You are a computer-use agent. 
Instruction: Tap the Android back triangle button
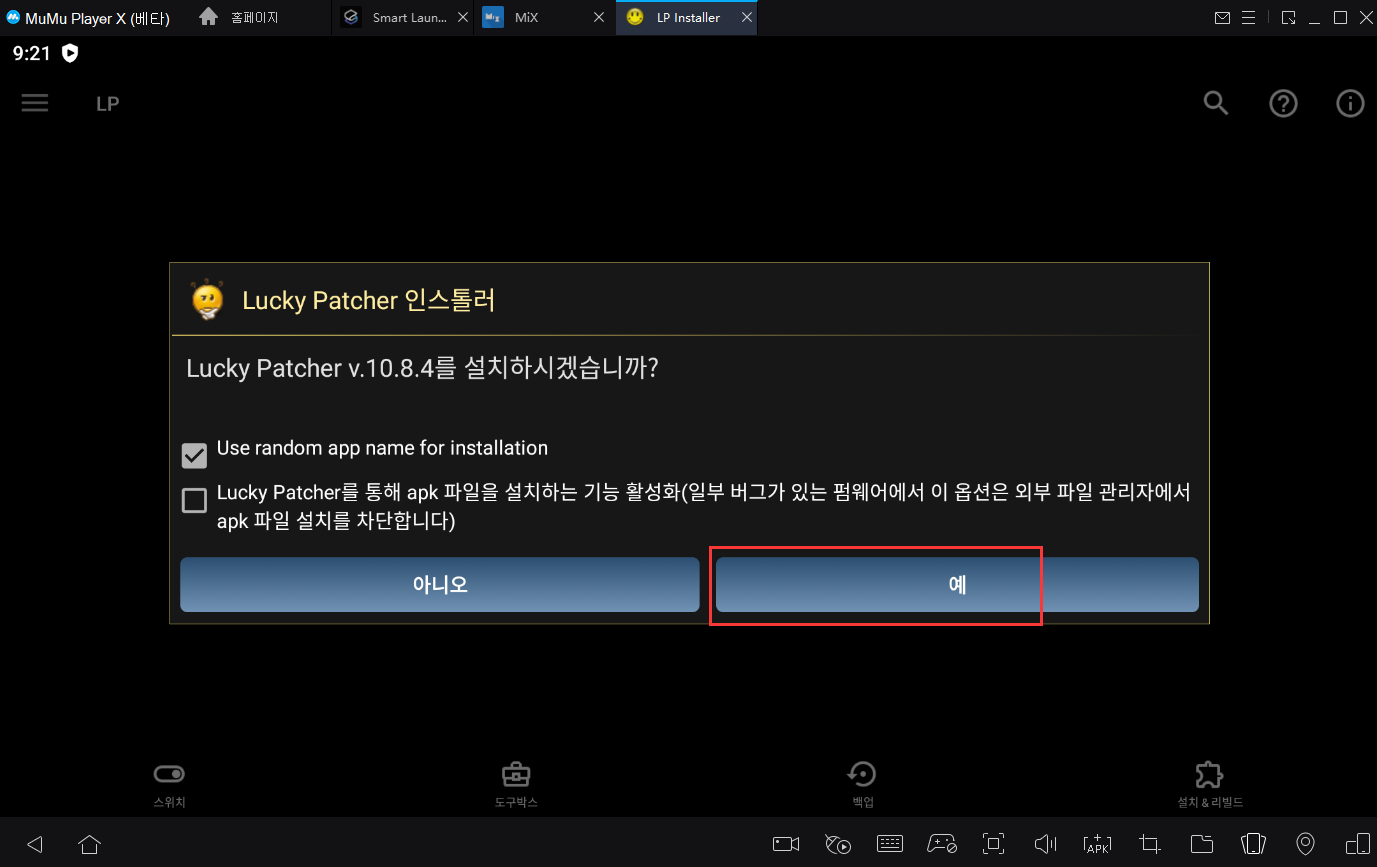pos(35,844)
